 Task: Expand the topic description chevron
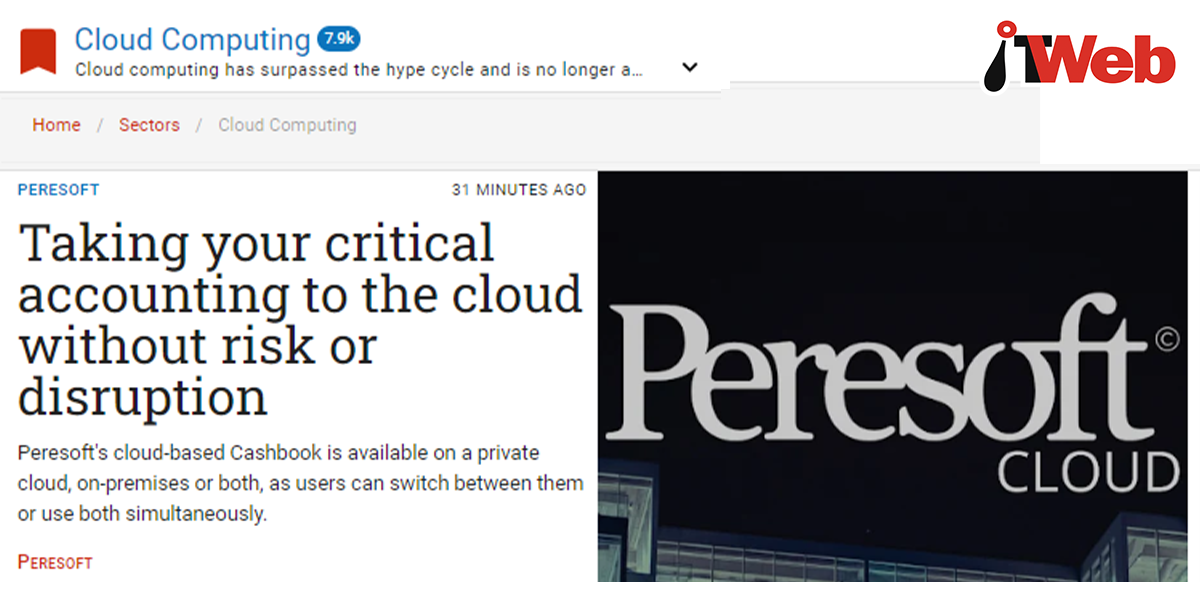689,68
